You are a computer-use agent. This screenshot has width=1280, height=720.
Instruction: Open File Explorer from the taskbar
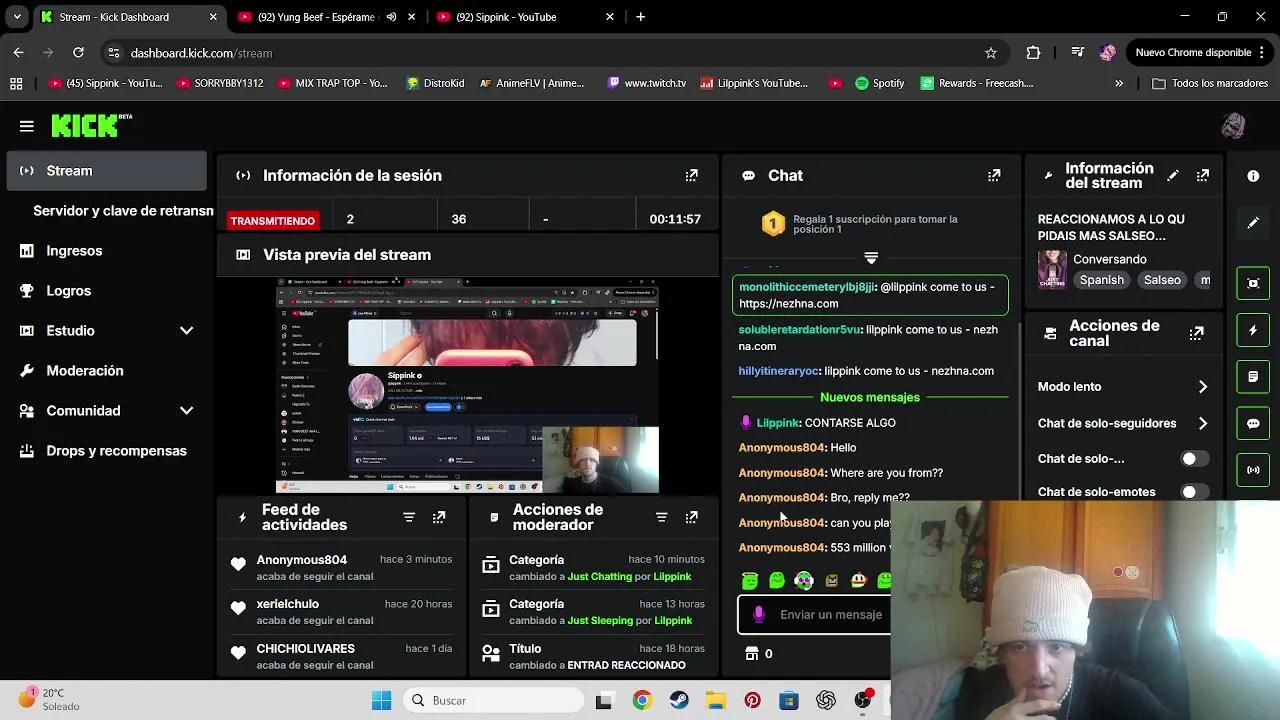coord(715,701)
